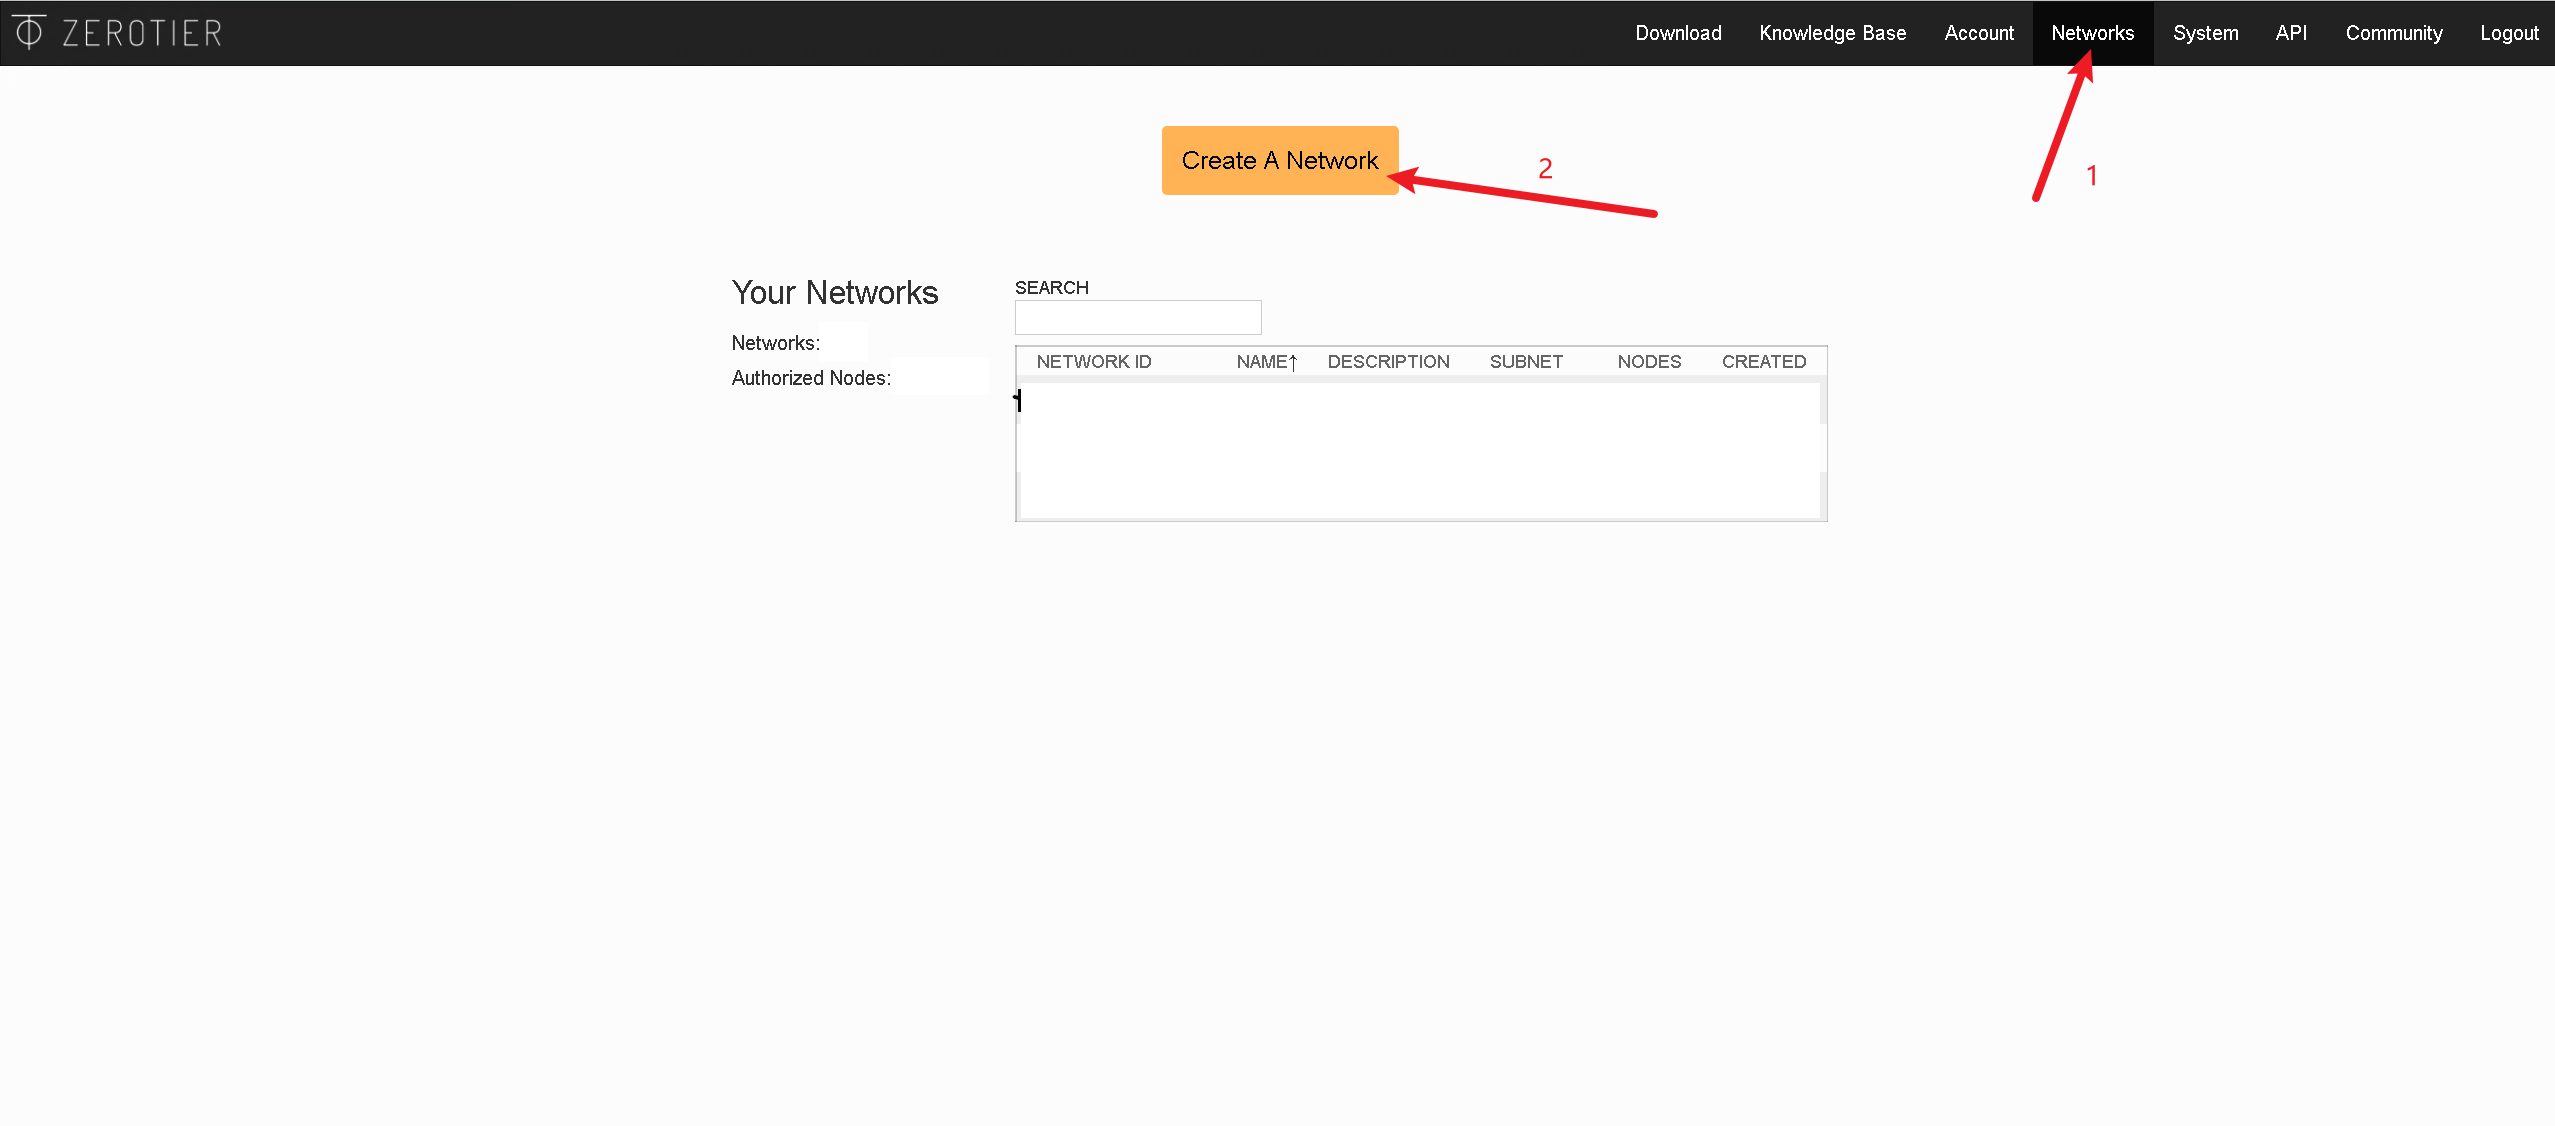The height and width of the screenshot is (1126, 2555).
Task: Focus the network search field
Action: [x=1137, y=318]
